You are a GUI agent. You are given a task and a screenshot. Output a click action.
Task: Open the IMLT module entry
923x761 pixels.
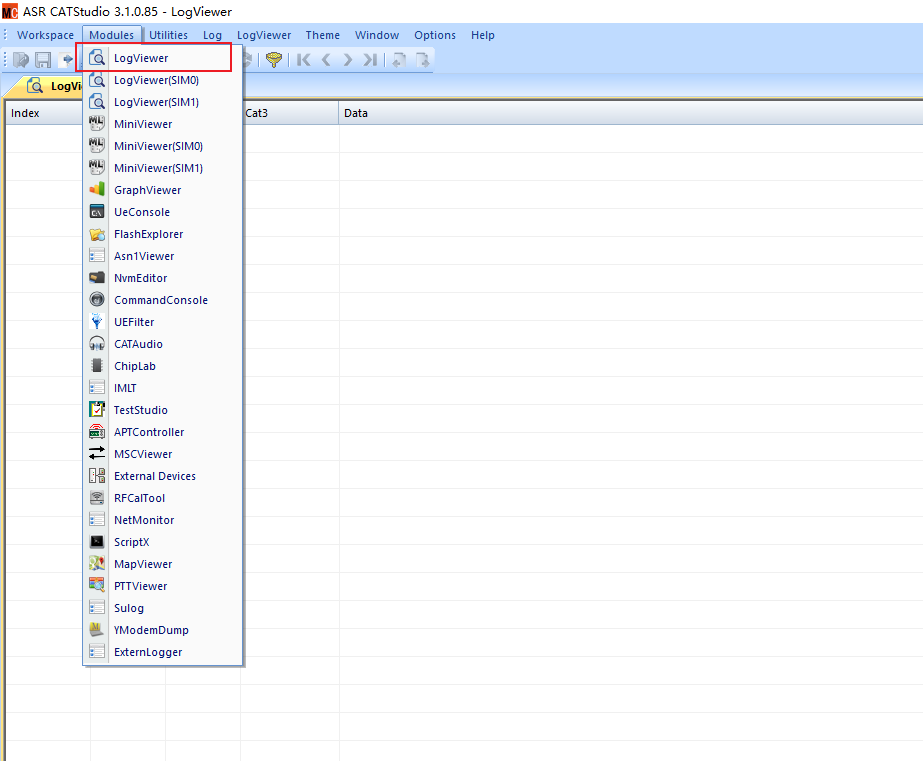point(163,388)
